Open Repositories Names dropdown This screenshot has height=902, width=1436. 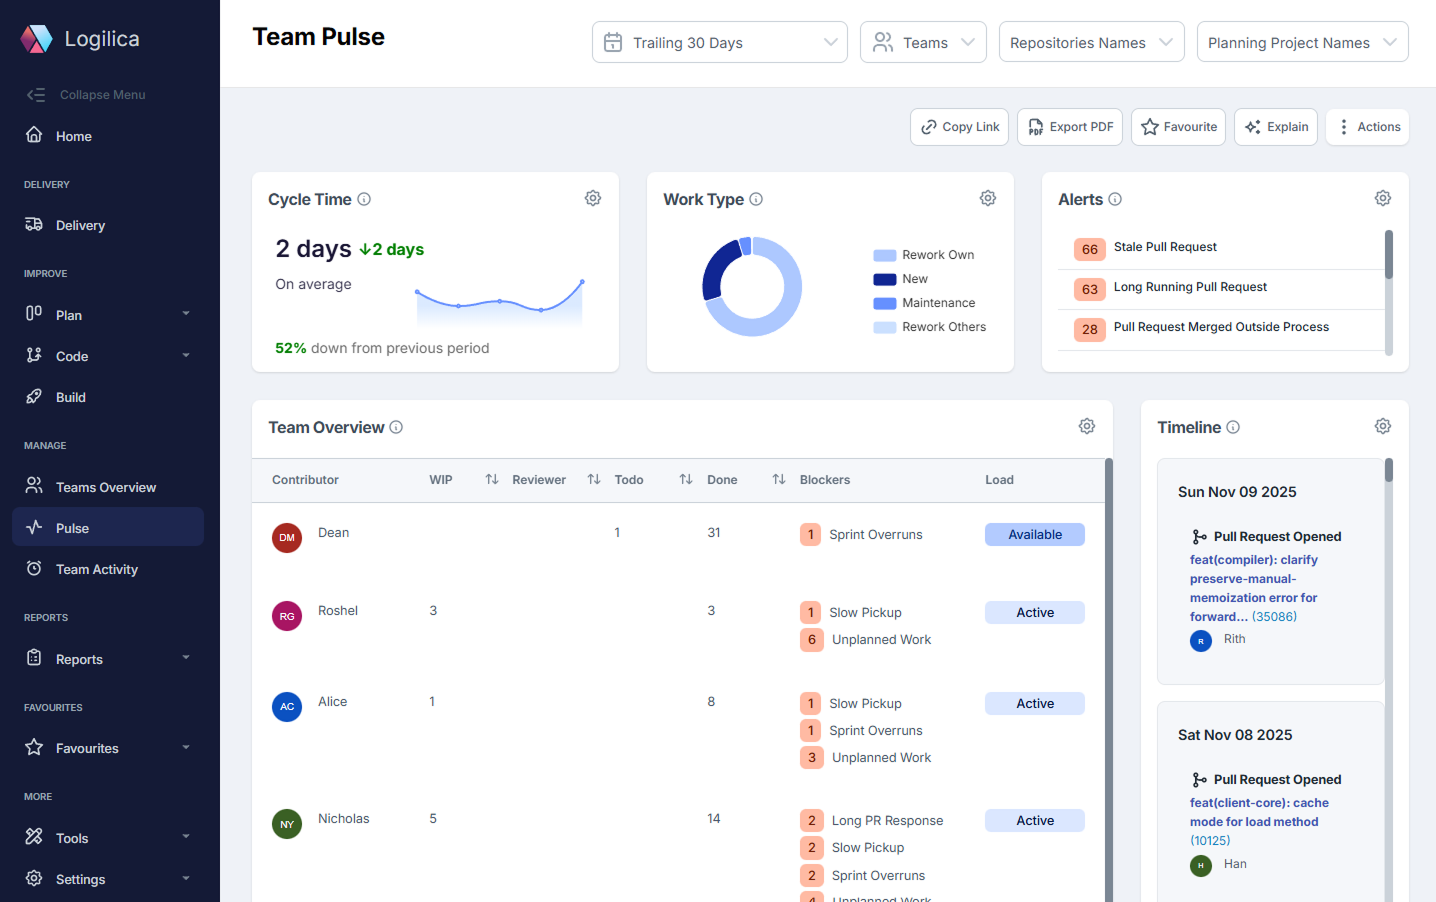(x=1092, y=42)
